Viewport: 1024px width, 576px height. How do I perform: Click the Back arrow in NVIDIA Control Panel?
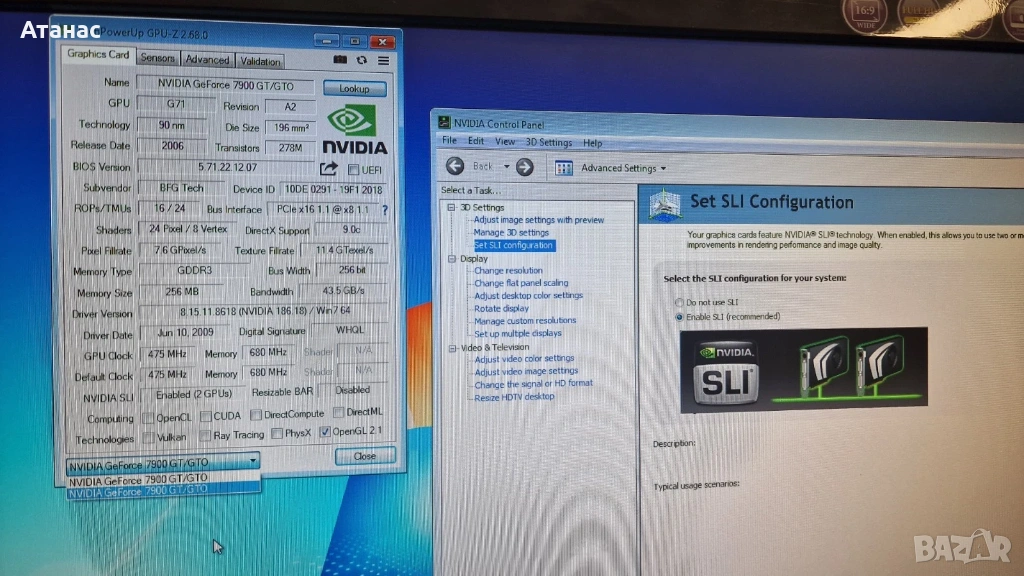pyautogui.click(x=456, y=167)
